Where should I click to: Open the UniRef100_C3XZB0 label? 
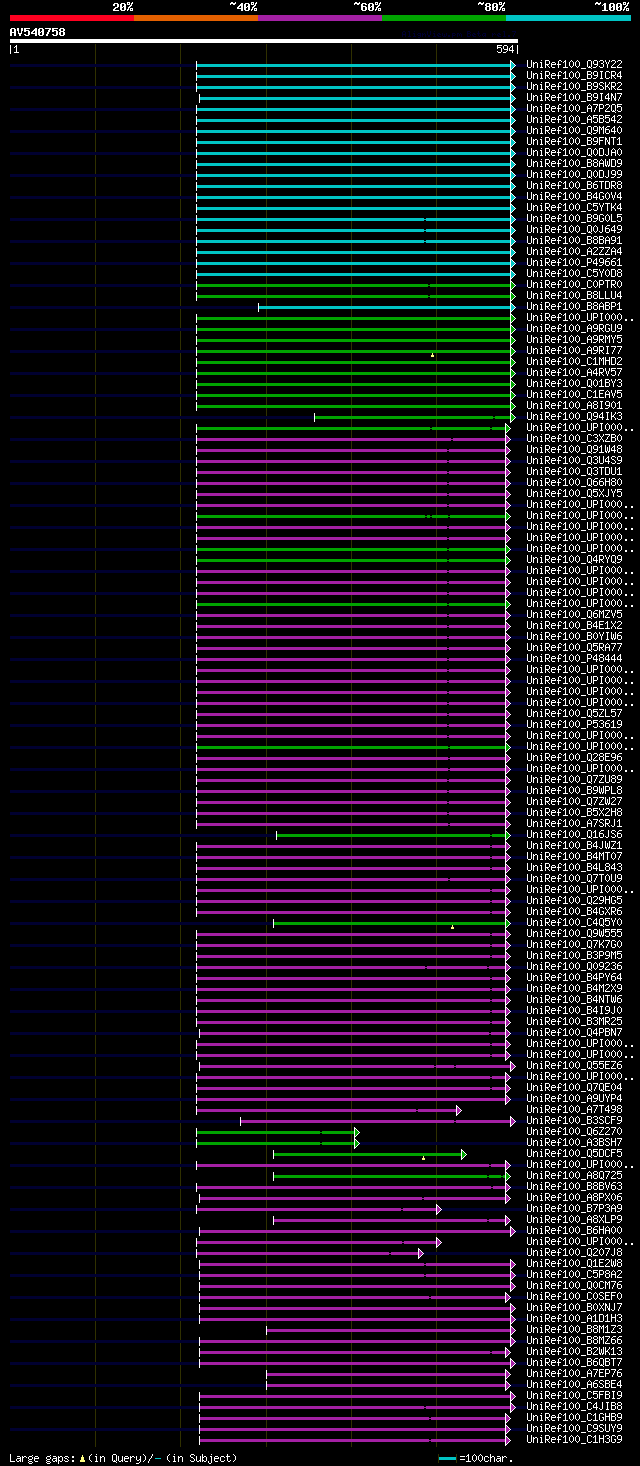point(574,439)
